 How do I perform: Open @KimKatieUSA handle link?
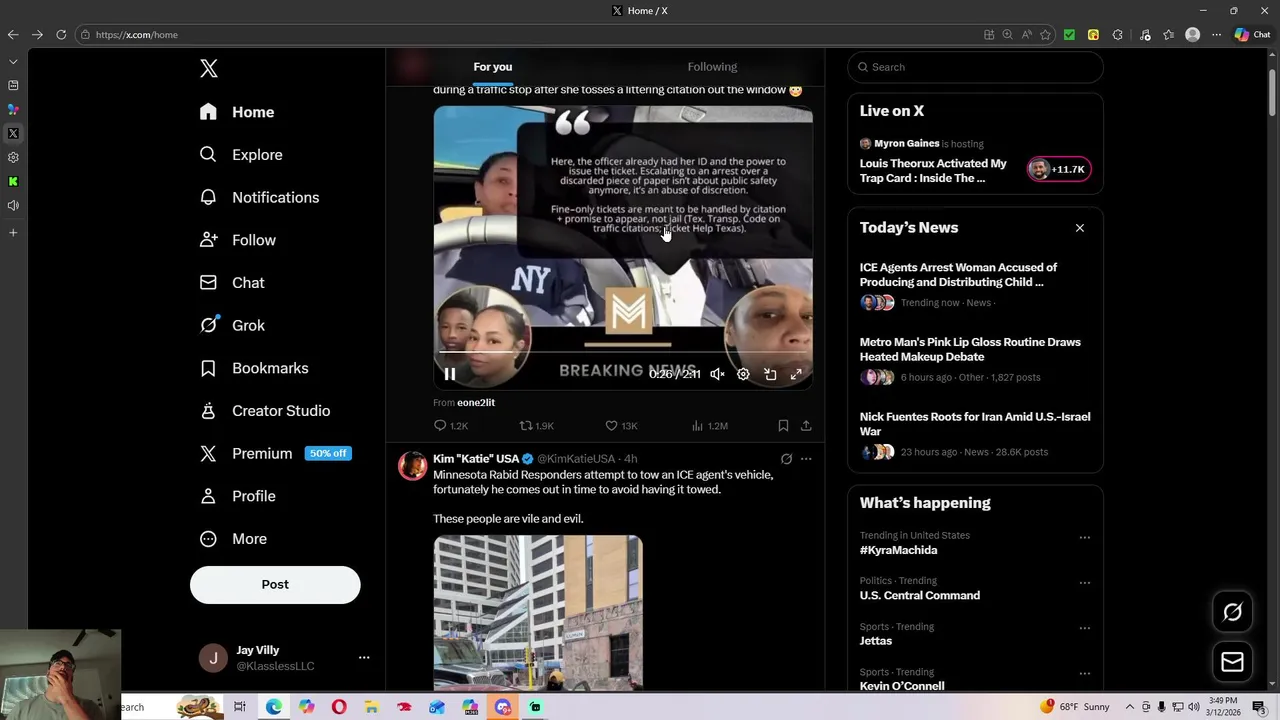pyautogui.click(x=576, y=459)
